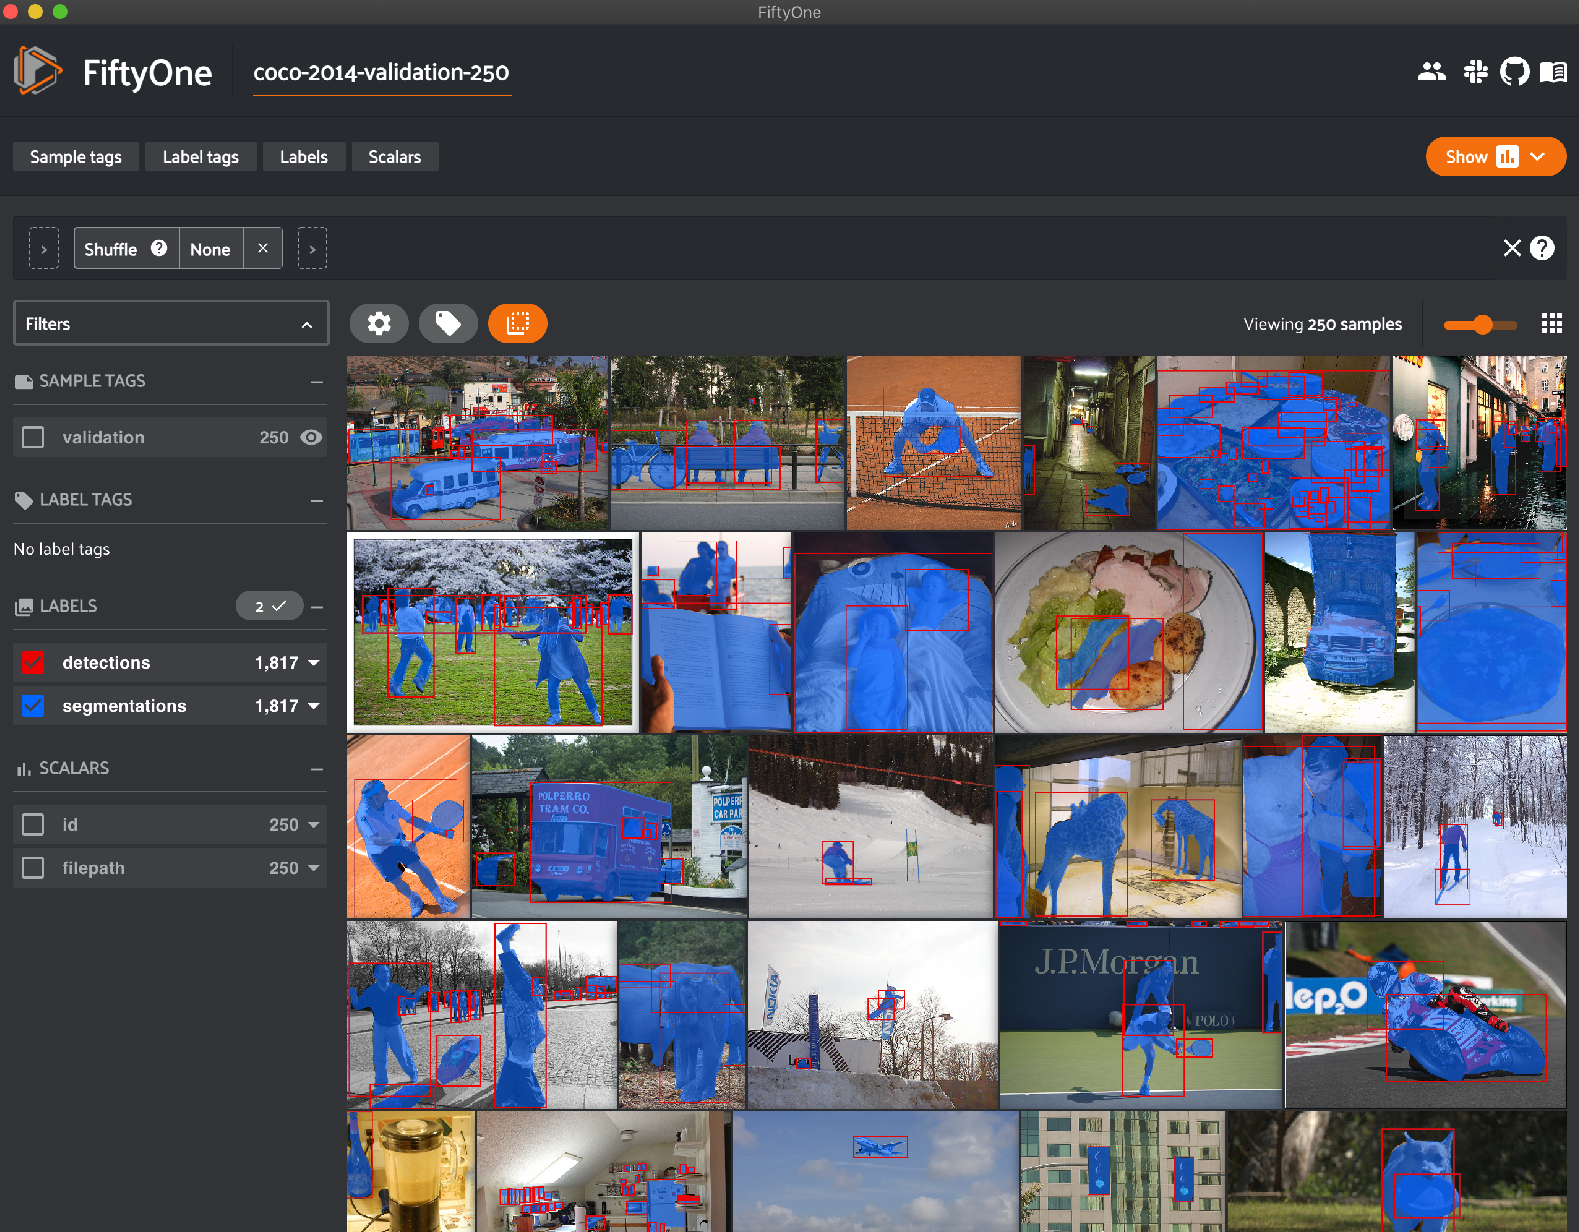
Task: Expand the filepath scalar dropdown
Action: pyautogui.click(x=314, y=868)
